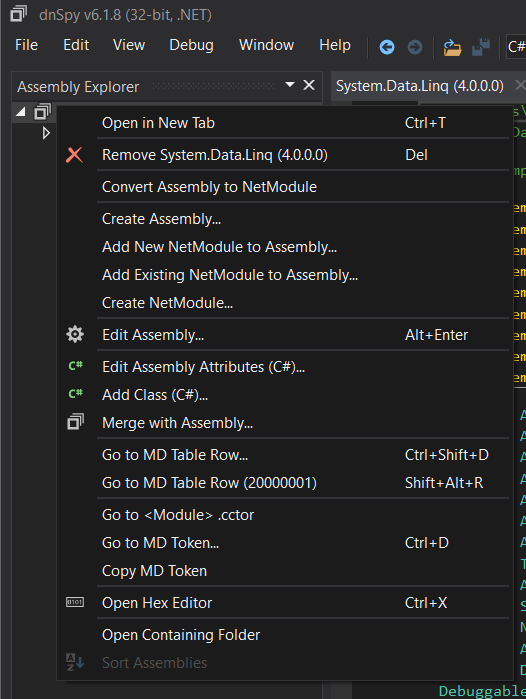Select Edit Assembly Attributes (C#)...
Image resolution: width=526 pixels, height=699 pixels.
point(283,366)
